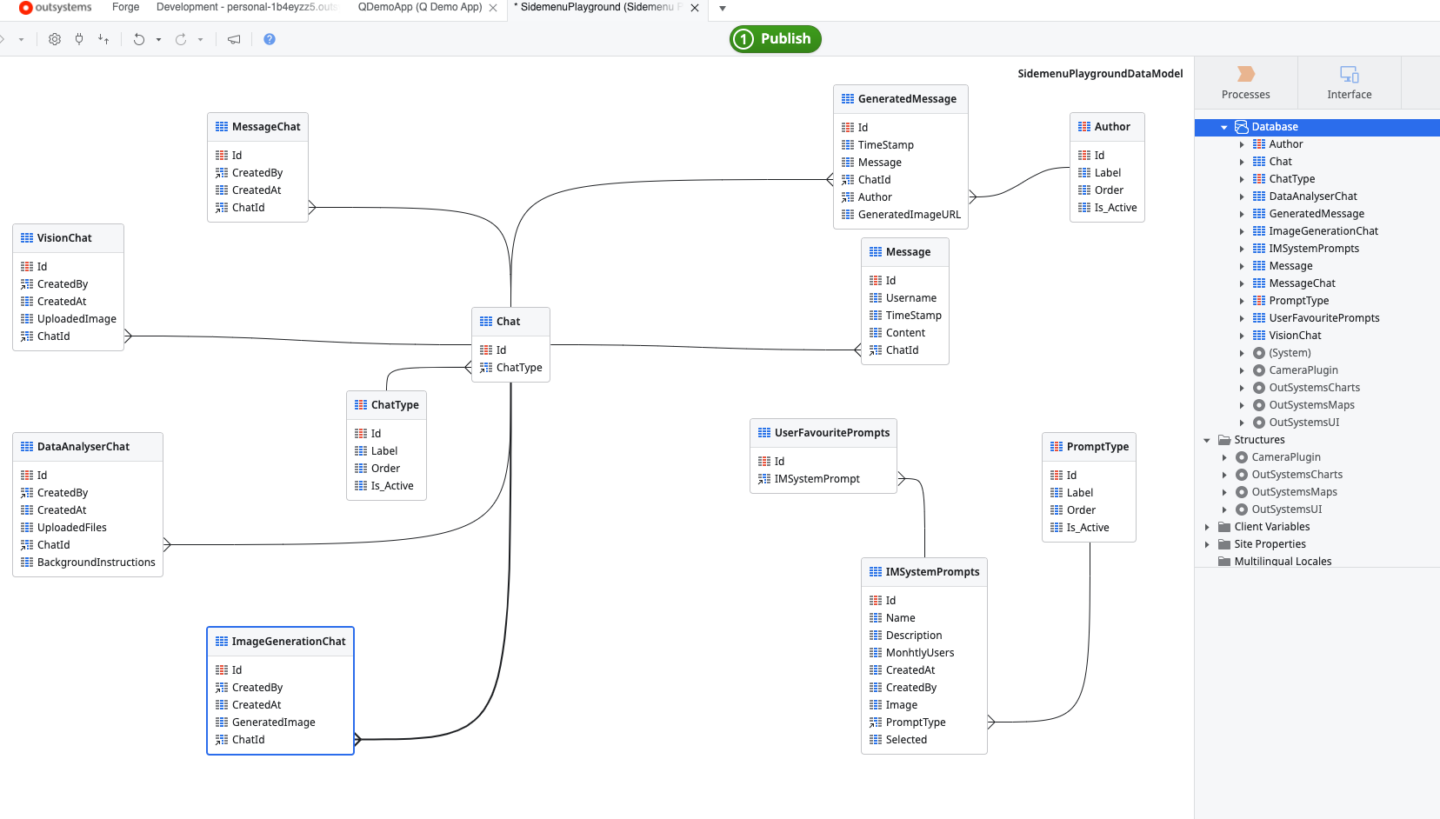The height and width of the screenshot is (819, 1440).
Task: Click the settings gear icon in toolbar
Action: coord(54,39)
